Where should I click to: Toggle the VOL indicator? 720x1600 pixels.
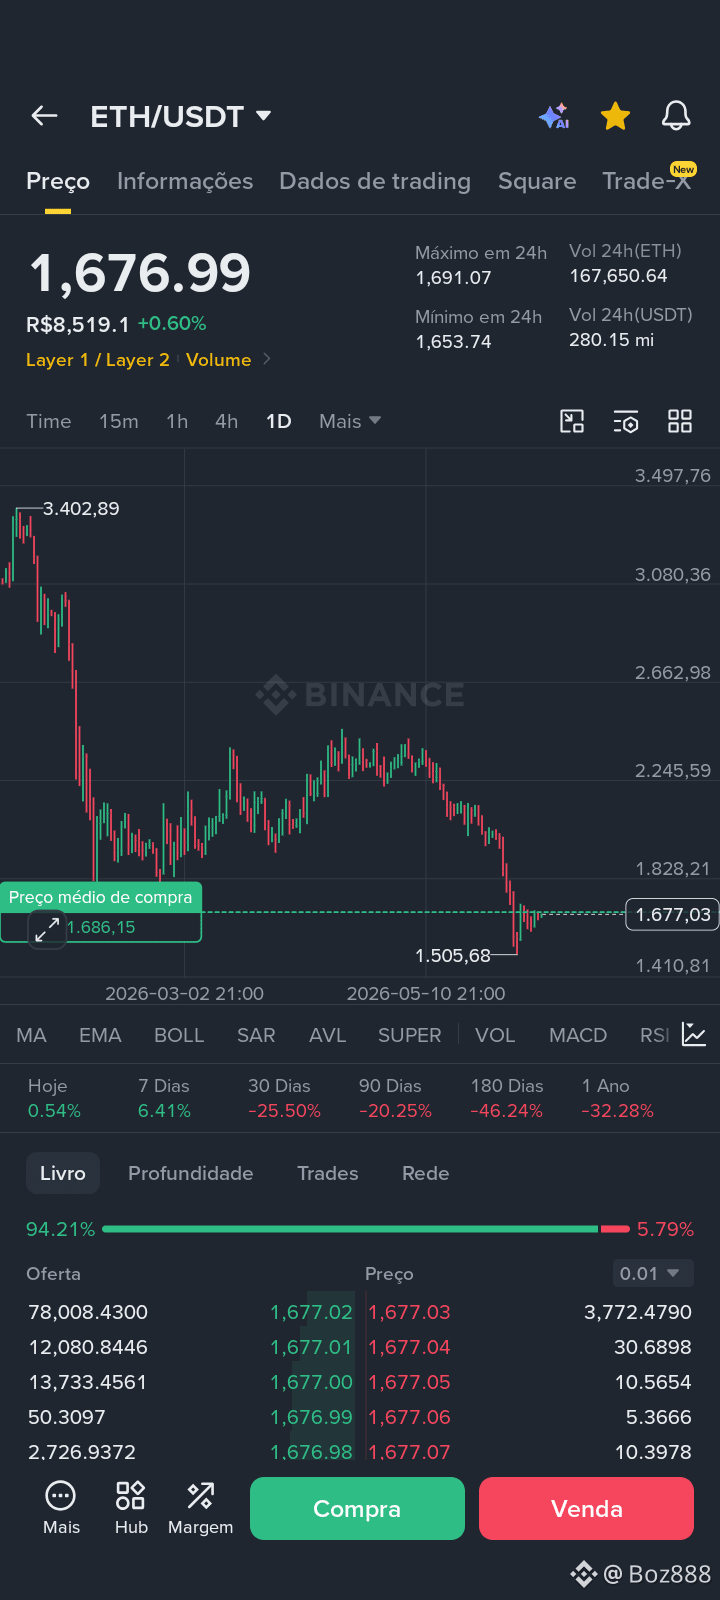[x=495, y=1035]
